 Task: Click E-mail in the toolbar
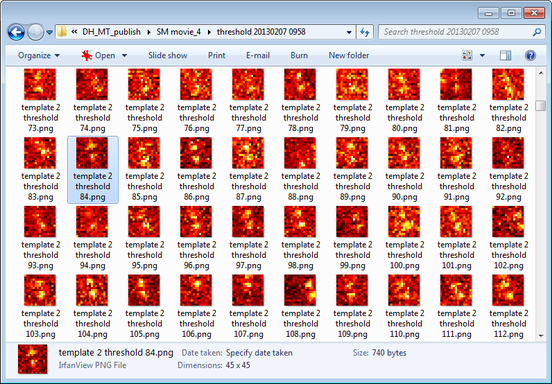[258, 56]
